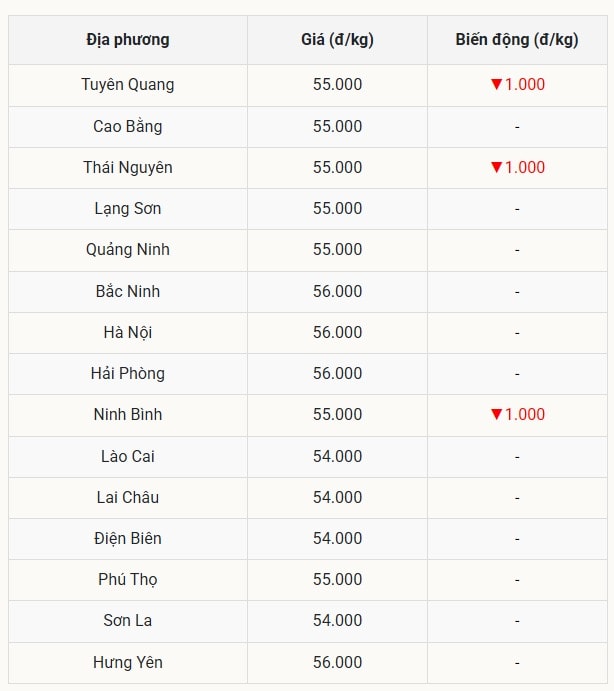The image size is (614, 691).
Task: Select the Tuyên Quang province name
Action: click(x=128, y=85)
